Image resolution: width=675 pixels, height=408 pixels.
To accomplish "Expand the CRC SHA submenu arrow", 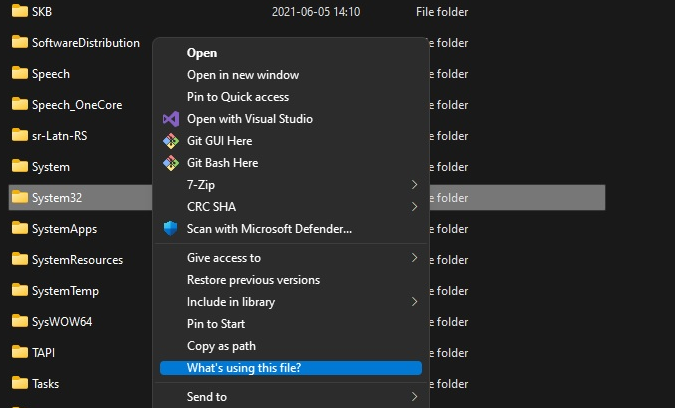I will click(414, 207).
